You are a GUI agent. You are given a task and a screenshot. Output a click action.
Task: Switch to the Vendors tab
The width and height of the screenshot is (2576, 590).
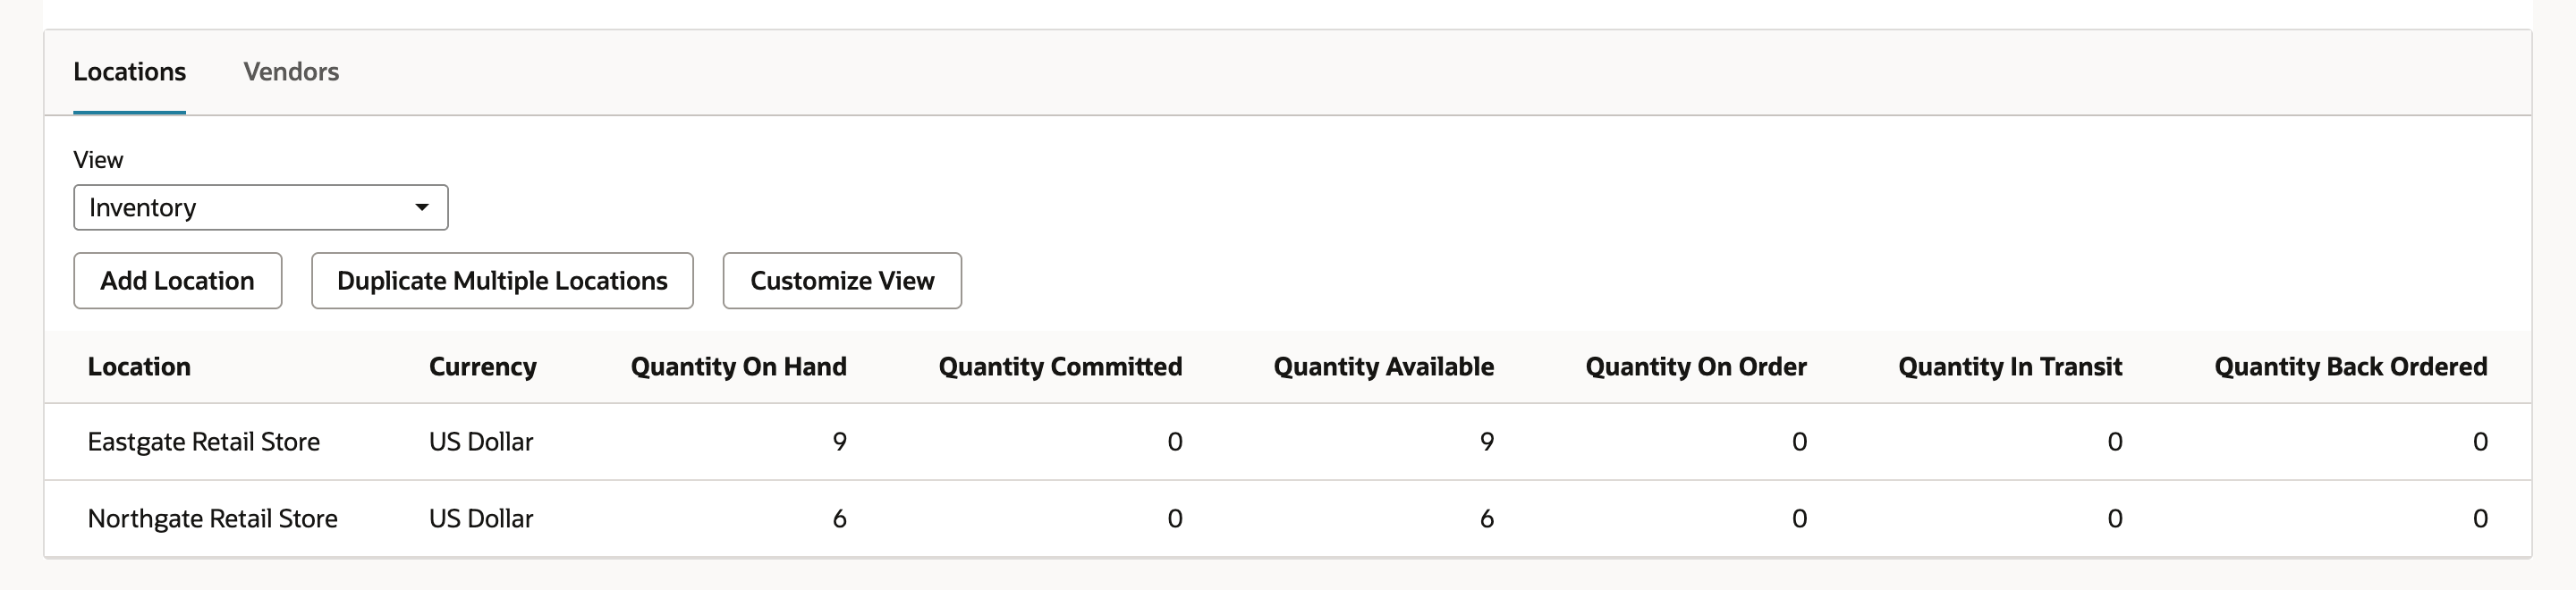[291, 72]
